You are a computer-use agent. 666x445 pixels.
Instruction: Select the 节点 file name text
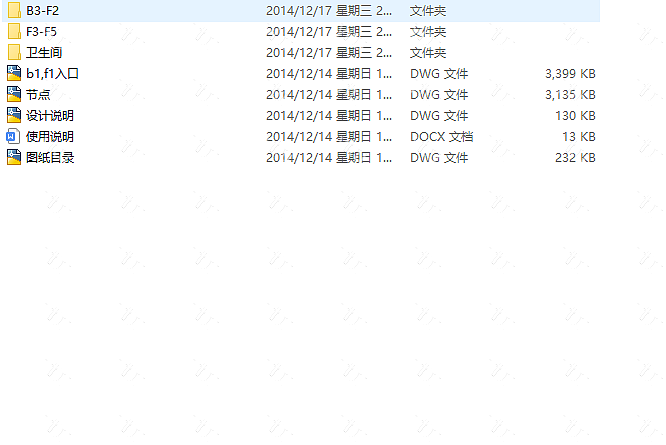pos(38,95)
